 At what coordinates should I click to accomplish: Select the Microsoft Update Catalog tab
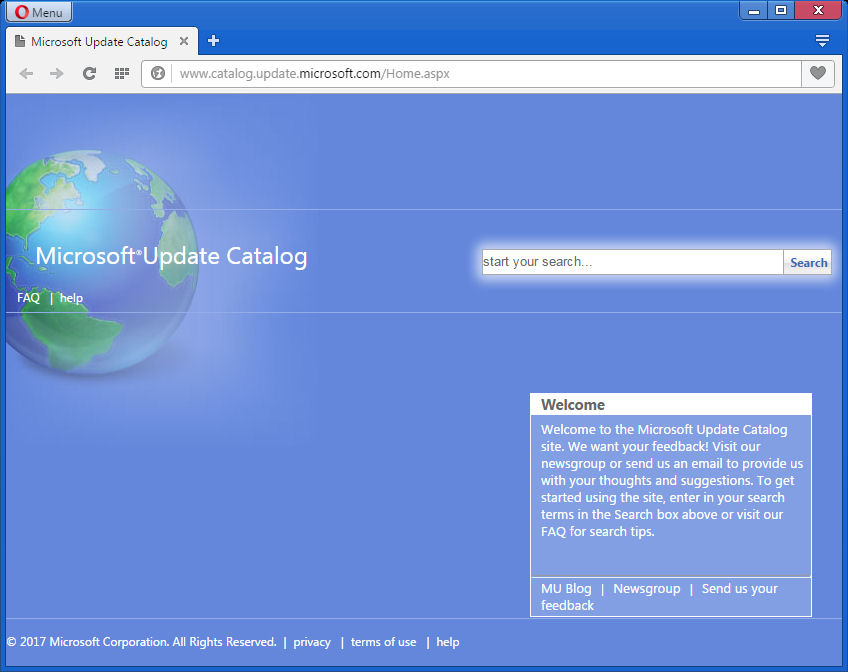98,42
